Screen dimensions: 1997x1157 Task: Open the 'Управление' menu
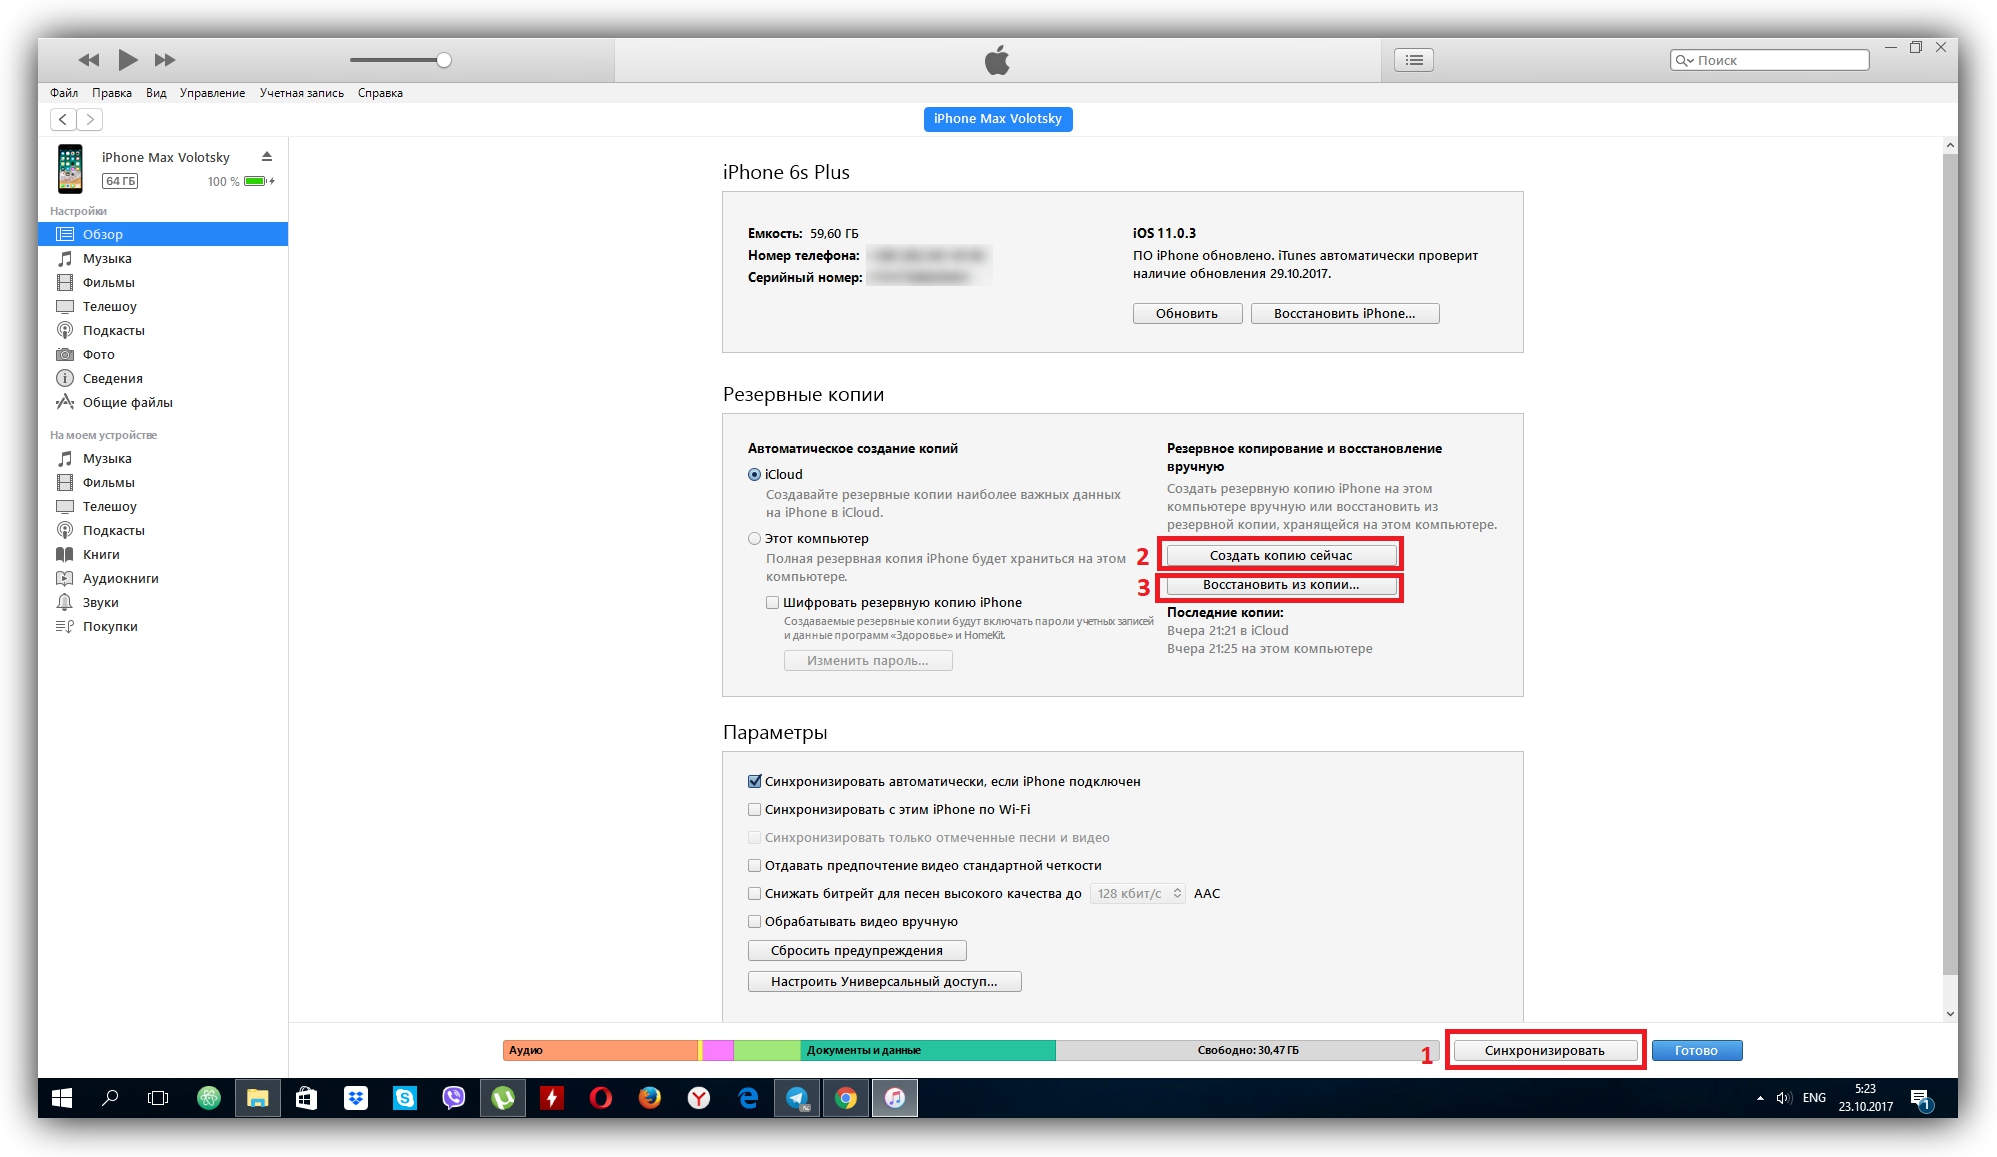point(212,93)
